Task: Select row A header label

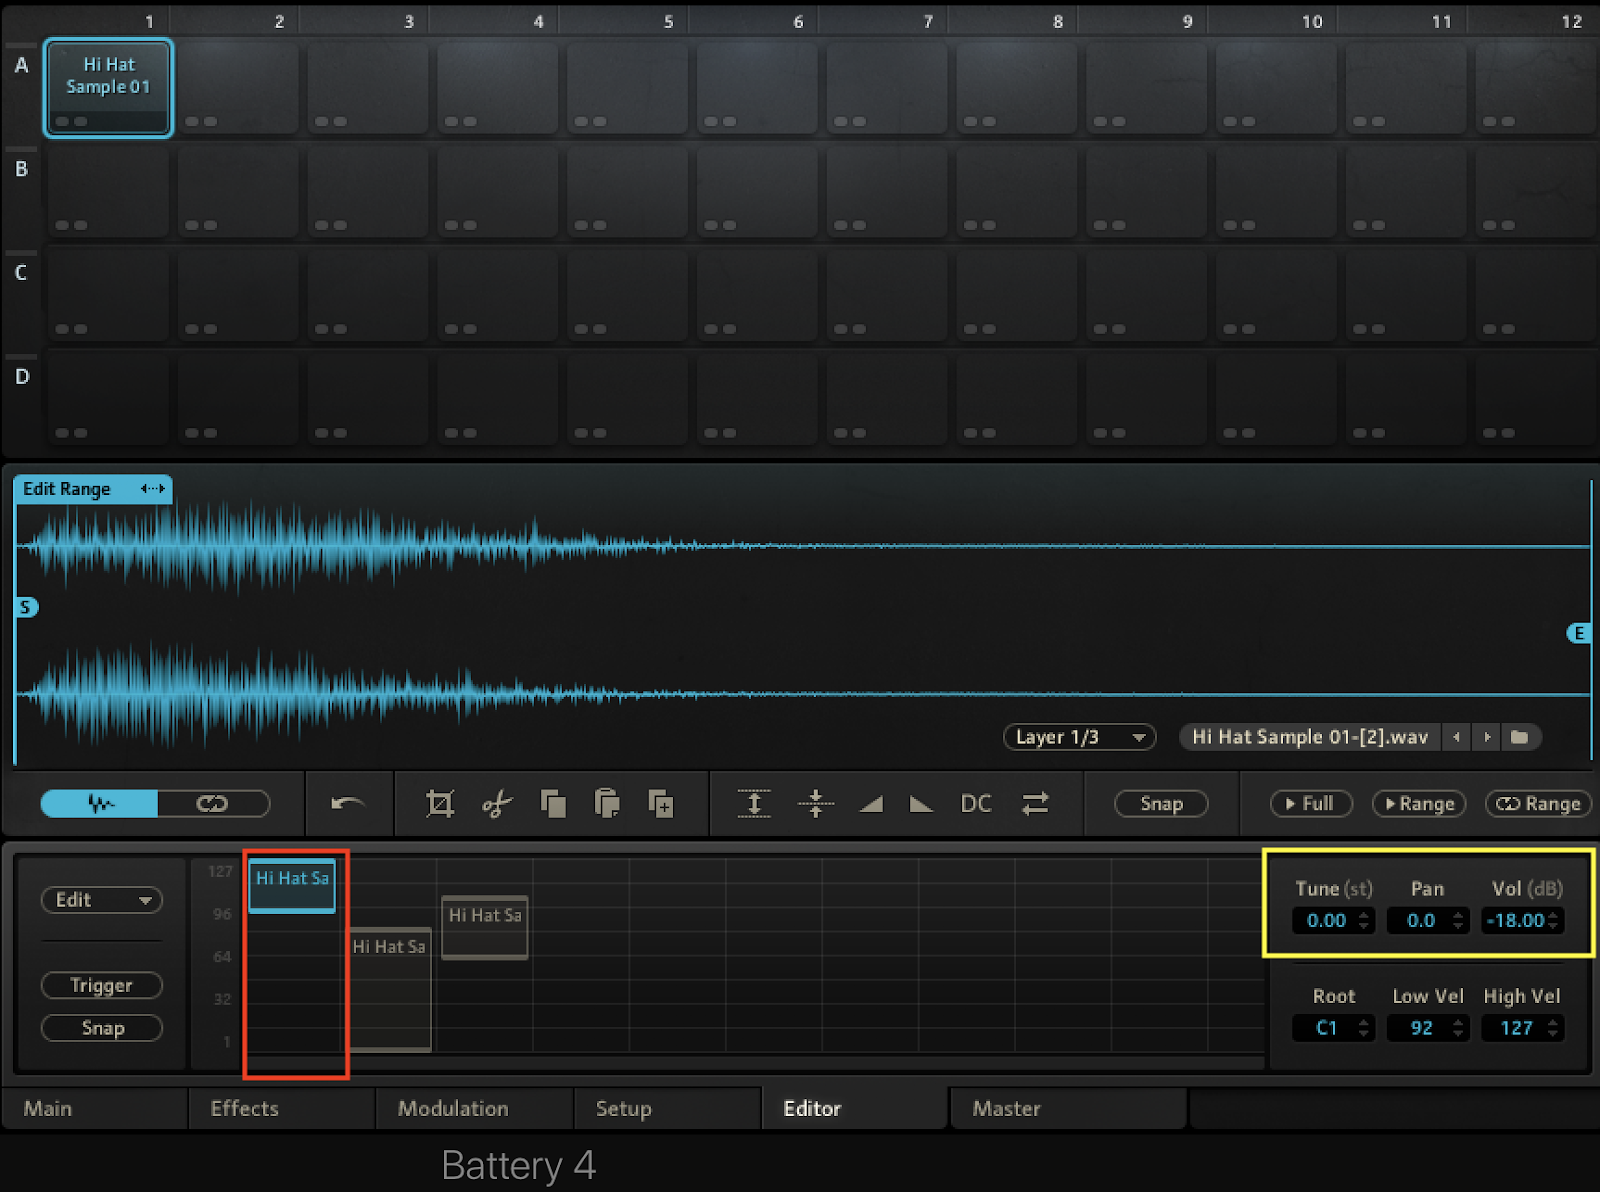Action: 21,65
